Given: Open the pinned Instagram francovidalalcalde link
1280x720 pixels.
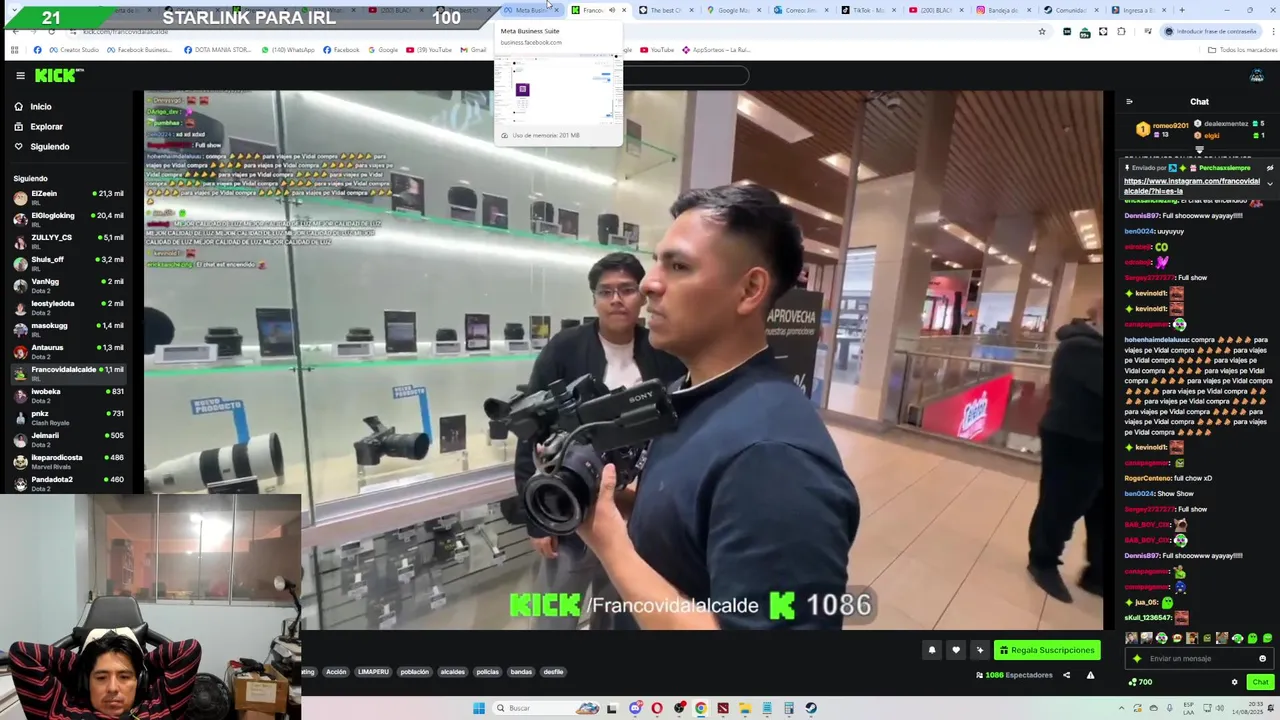Looking at the screenshot, I should 1191,186.
